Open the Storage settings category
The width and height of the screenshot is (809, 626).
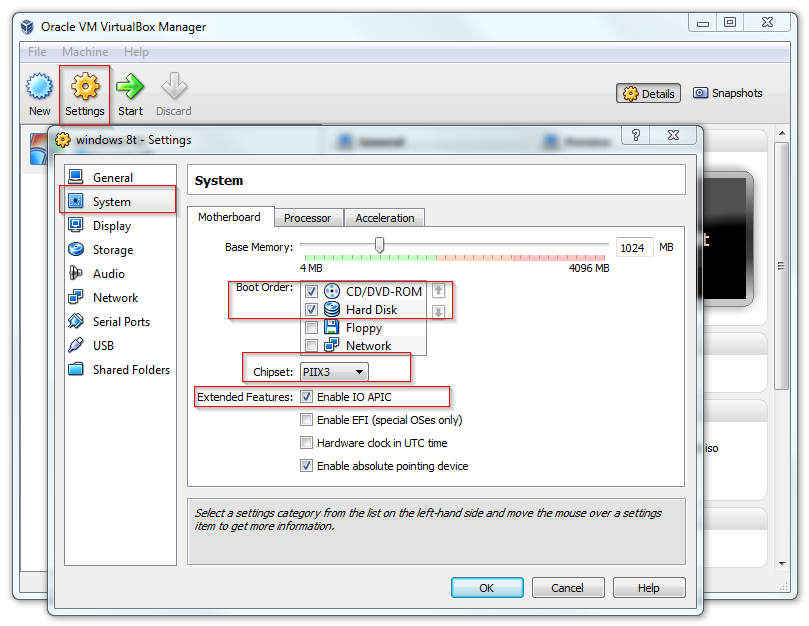click(x=120, y=250)
